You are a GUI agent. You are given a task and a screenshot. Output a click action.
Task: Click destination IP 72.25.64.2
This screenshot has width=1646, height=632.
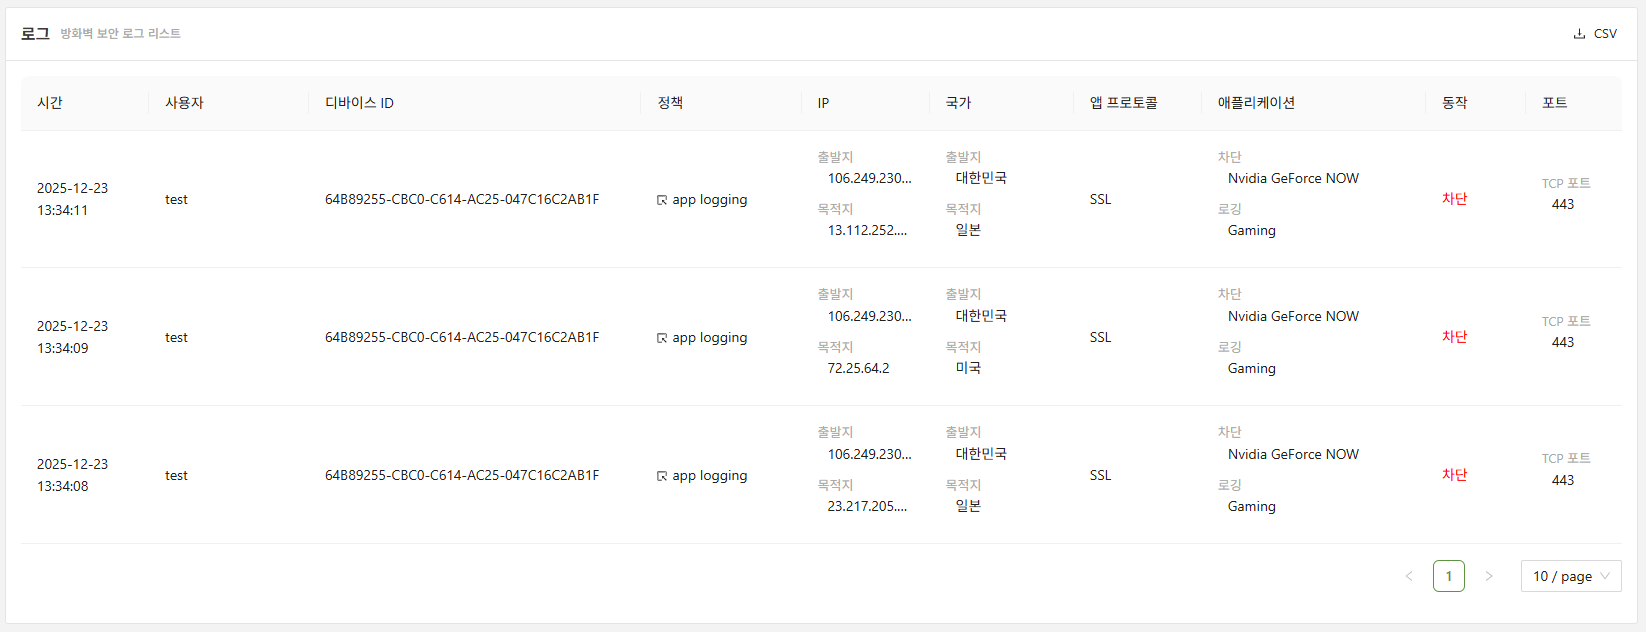(858, 368)
